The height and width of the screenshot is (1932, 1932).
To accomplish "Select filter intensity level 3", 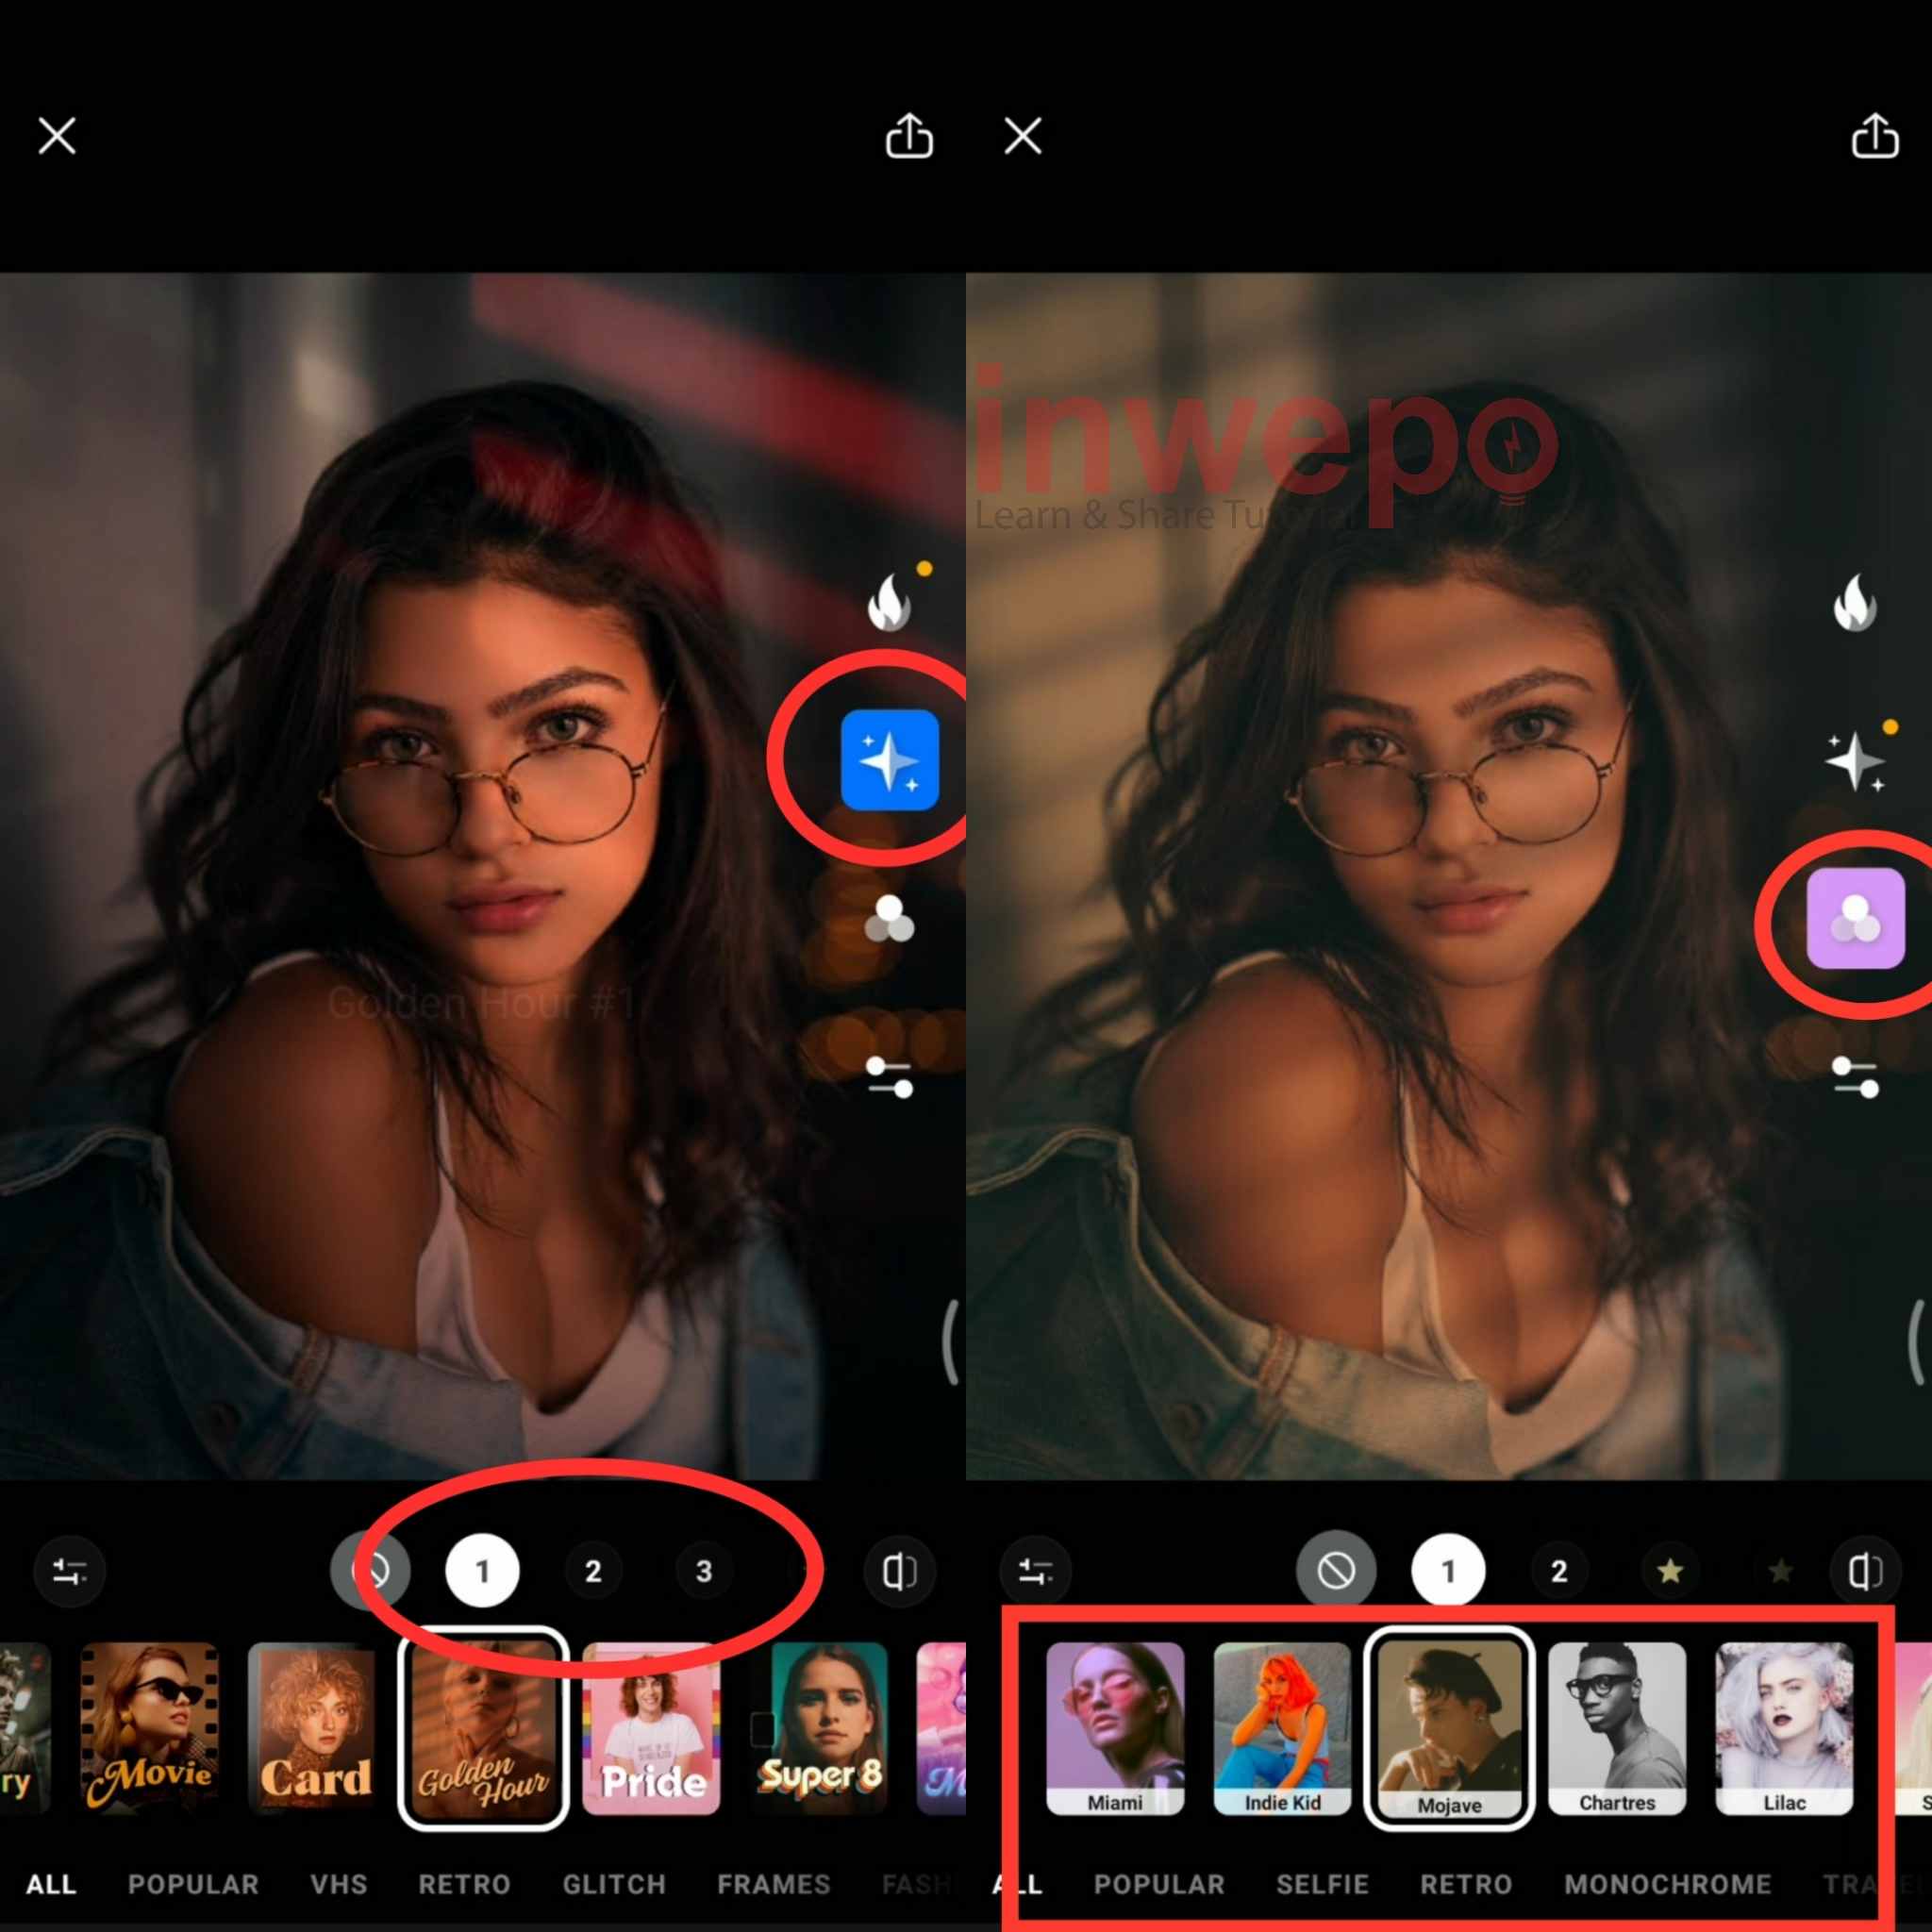I will (x=707, y=1570).
